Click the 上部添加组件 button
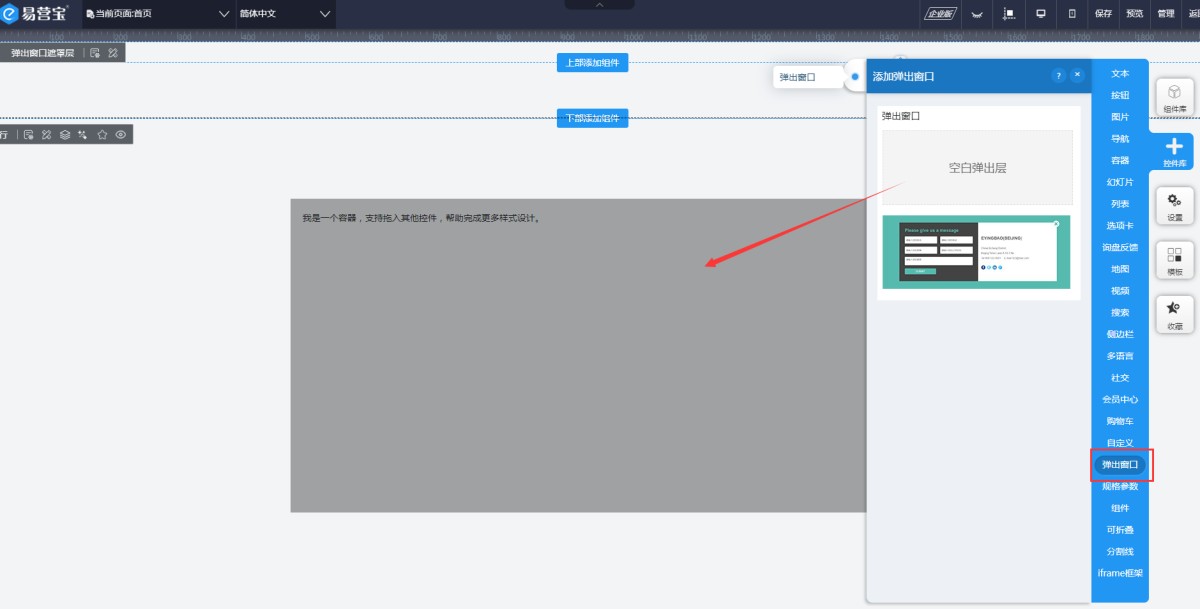The image size is (1200, 609). [x=592, y=63]
